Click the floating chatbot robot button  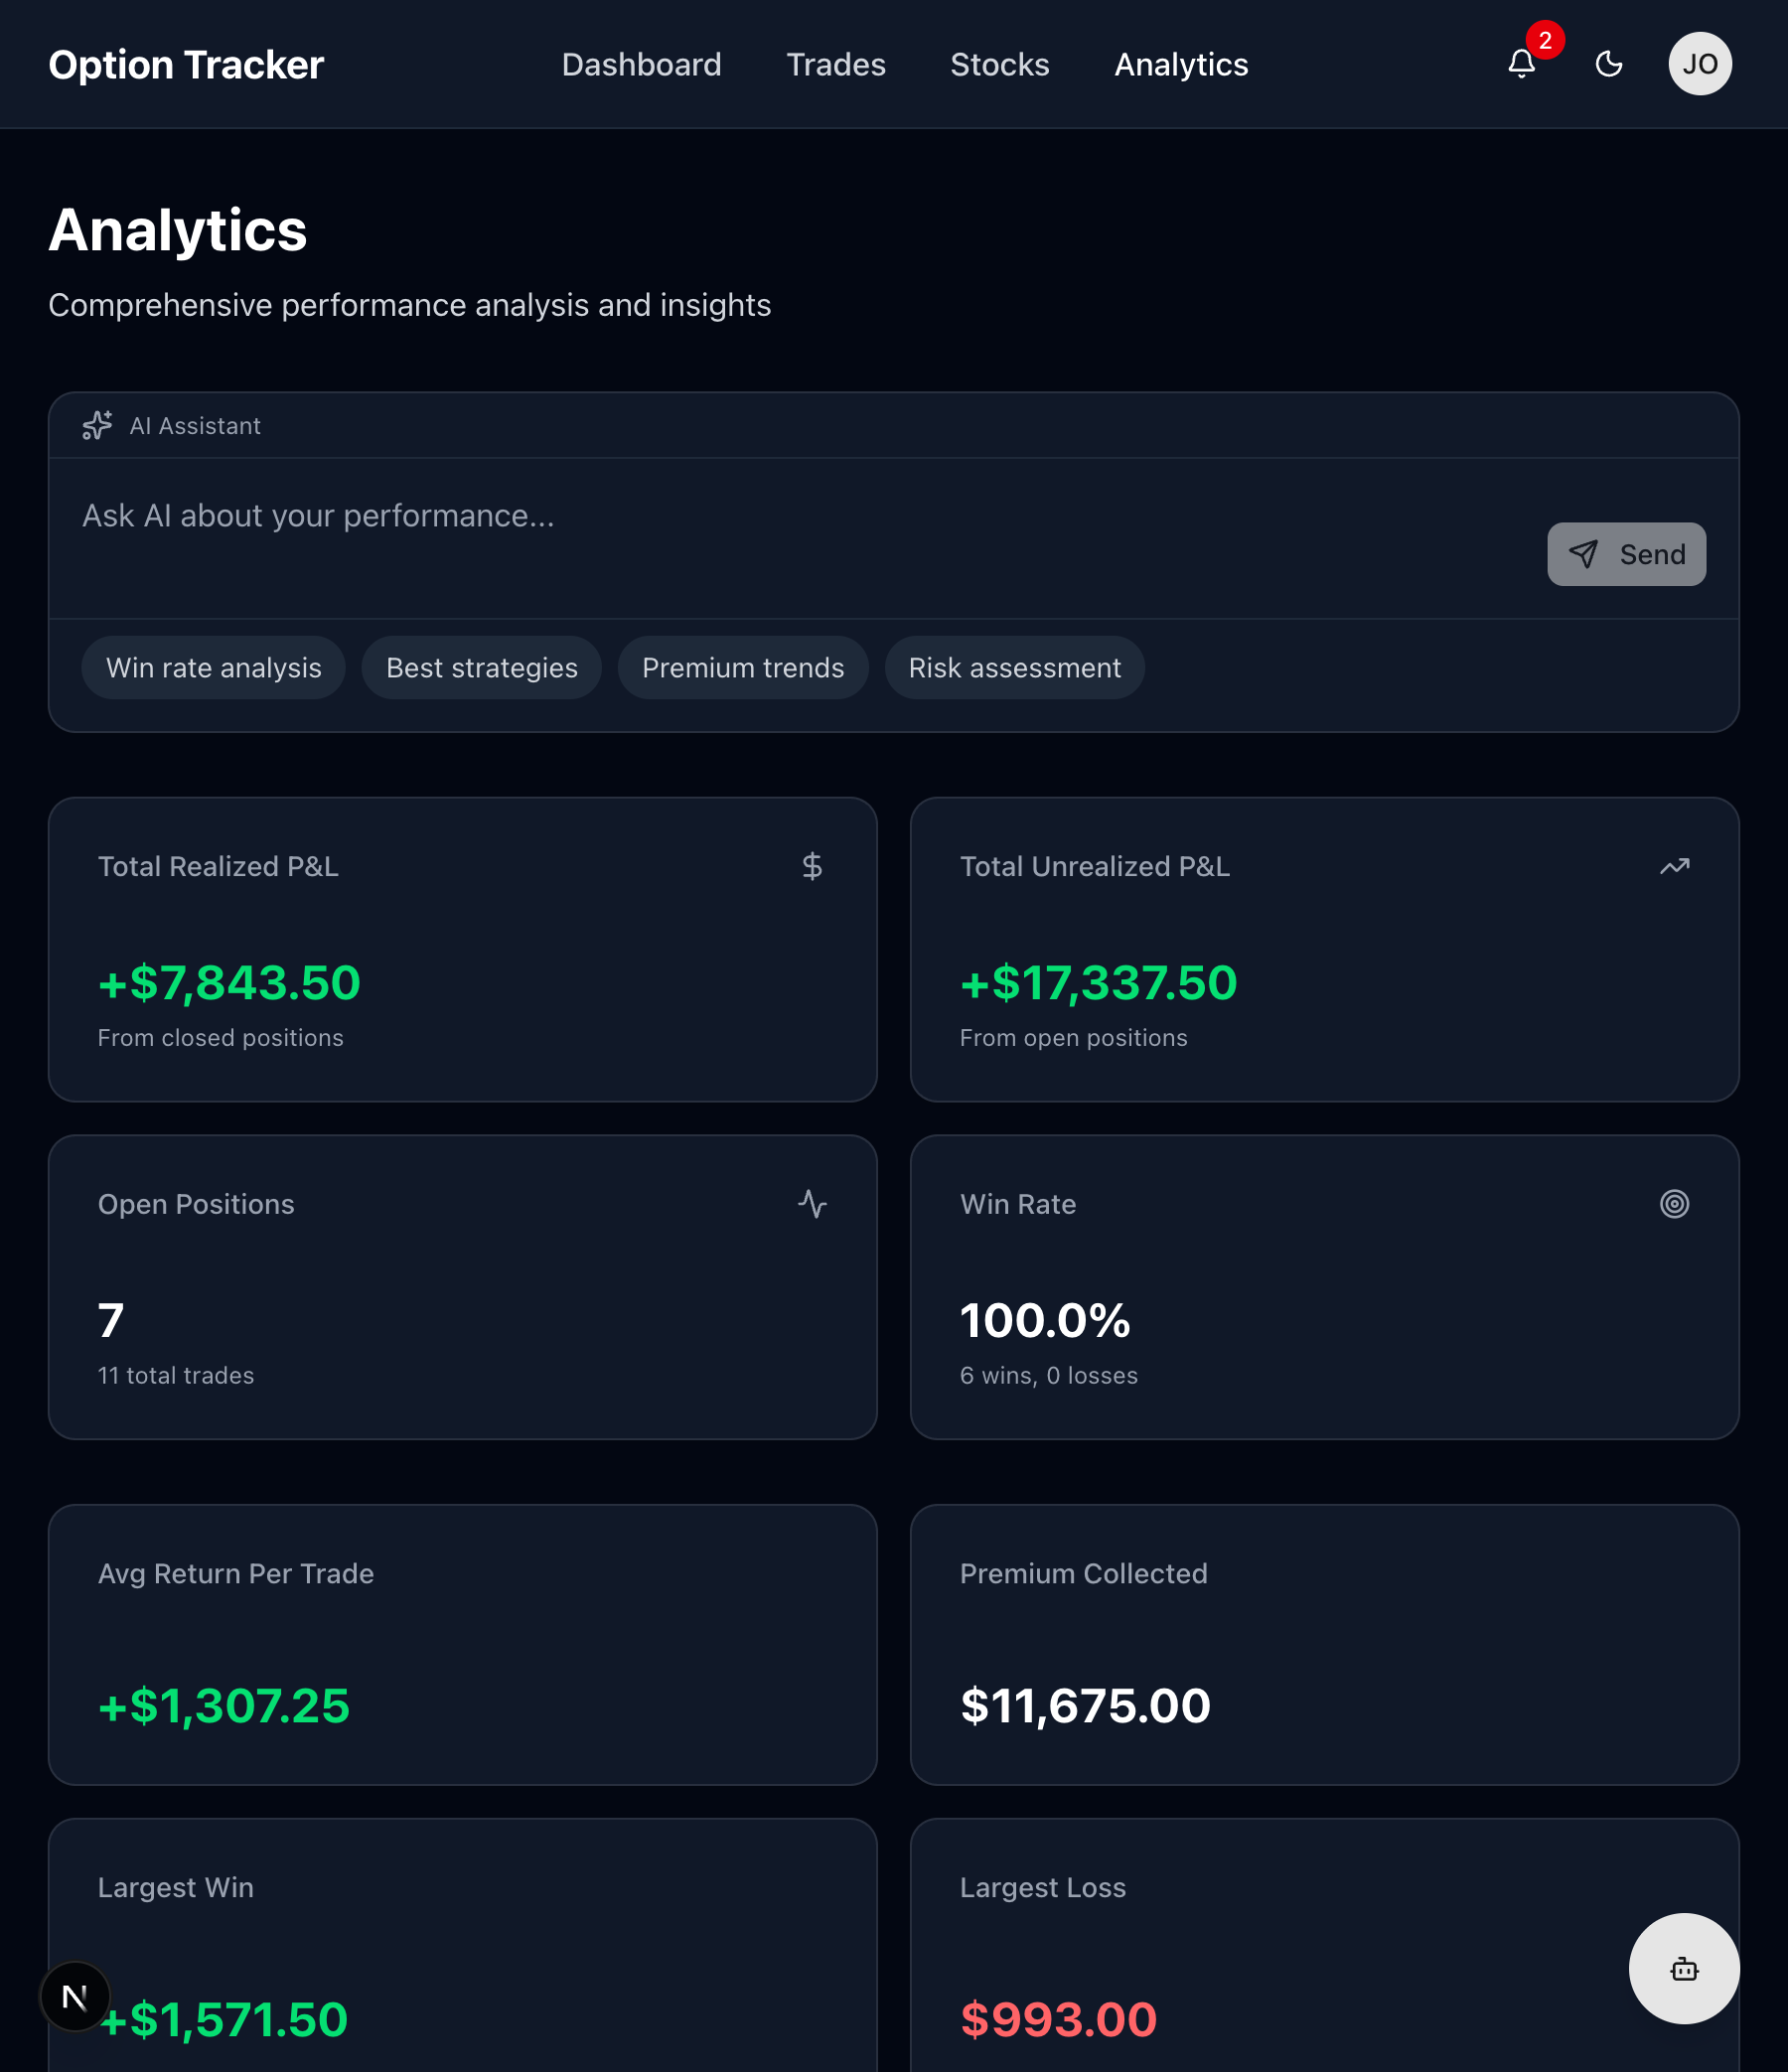[x=1683, y=1968]
